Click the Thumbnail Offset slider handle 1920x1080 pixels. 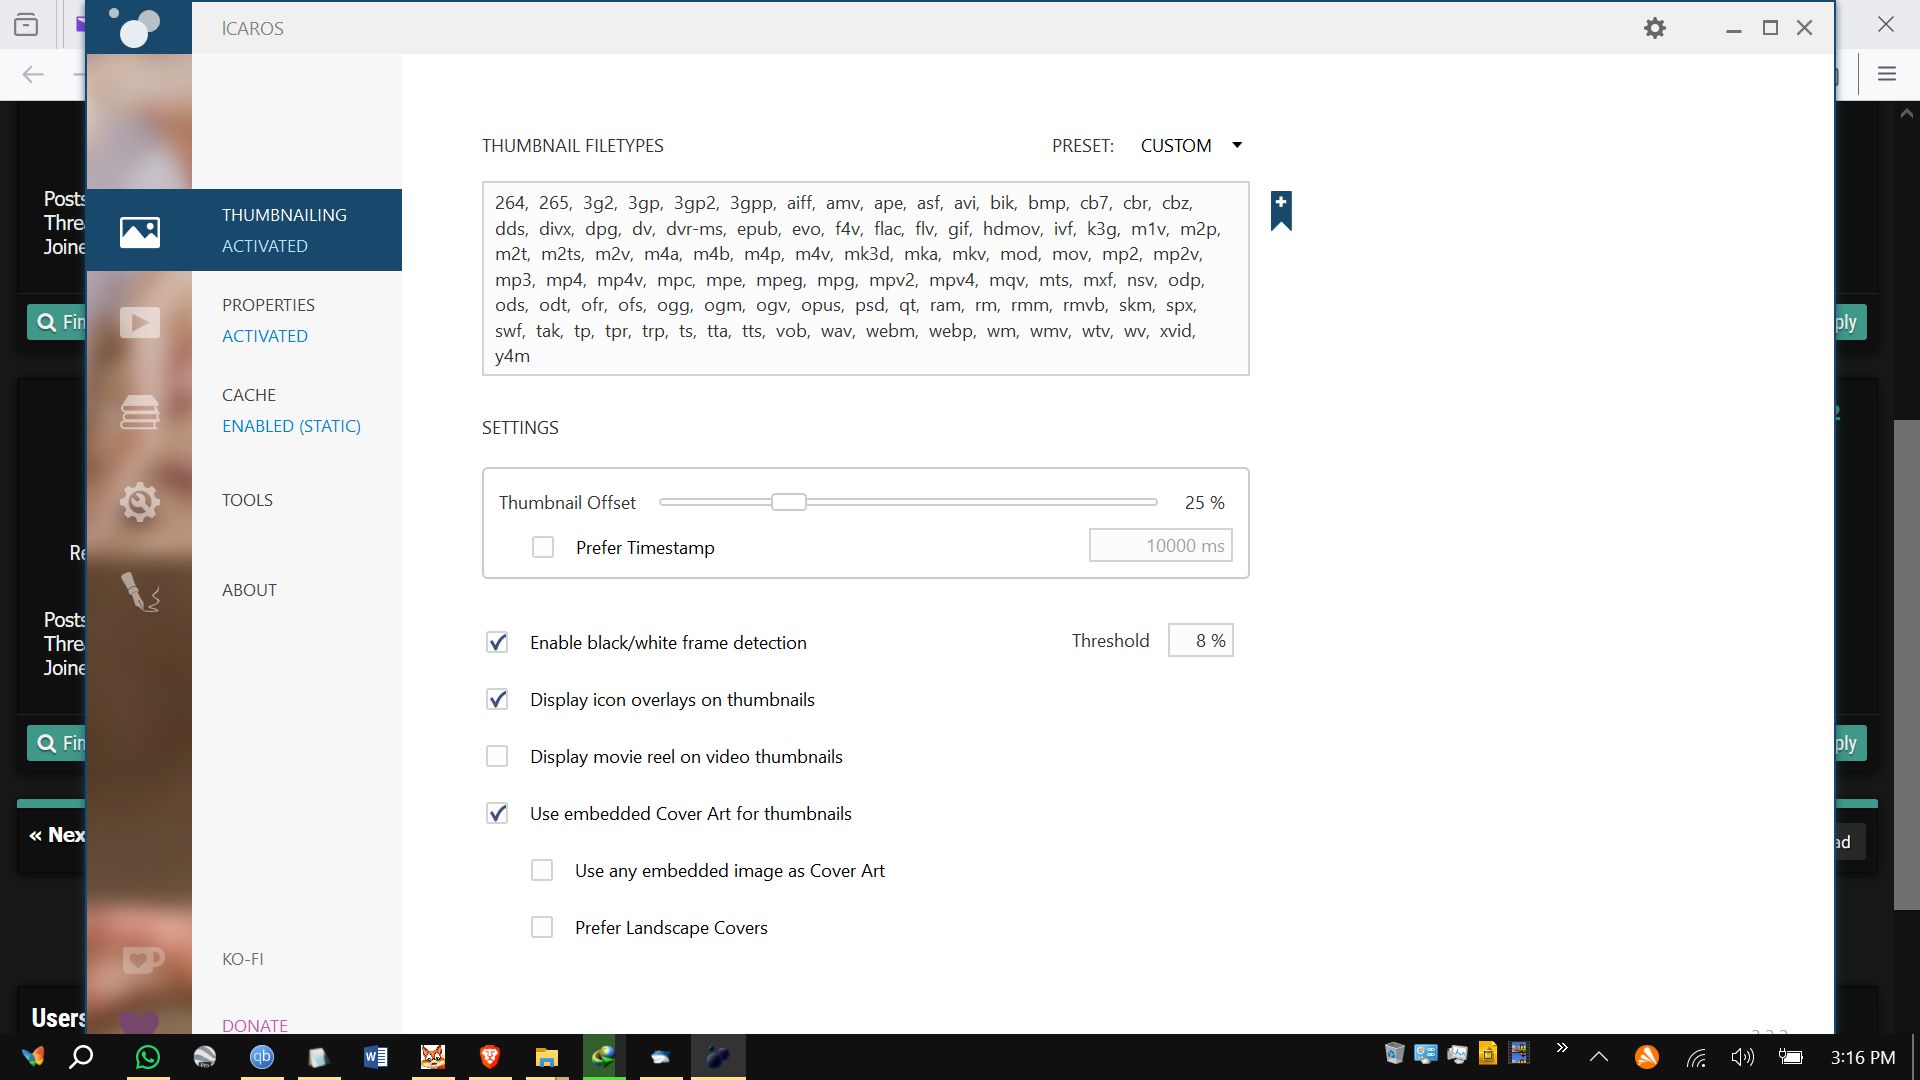coord(788,502)
